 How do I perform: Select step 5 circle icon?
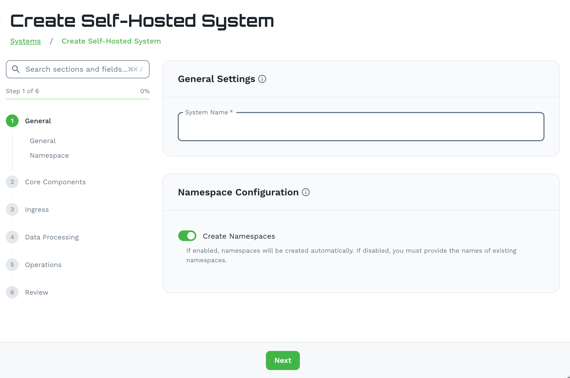tap(12, 265)
